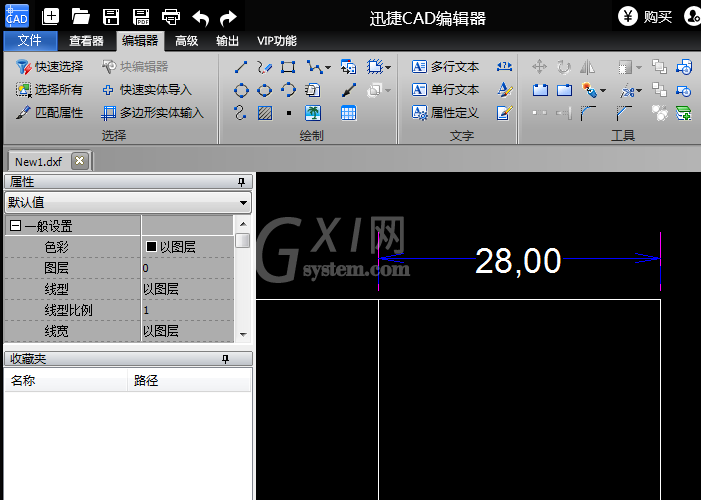
Task: Open the explode tool dropdown arrow
Action: (x=603, y=91)
